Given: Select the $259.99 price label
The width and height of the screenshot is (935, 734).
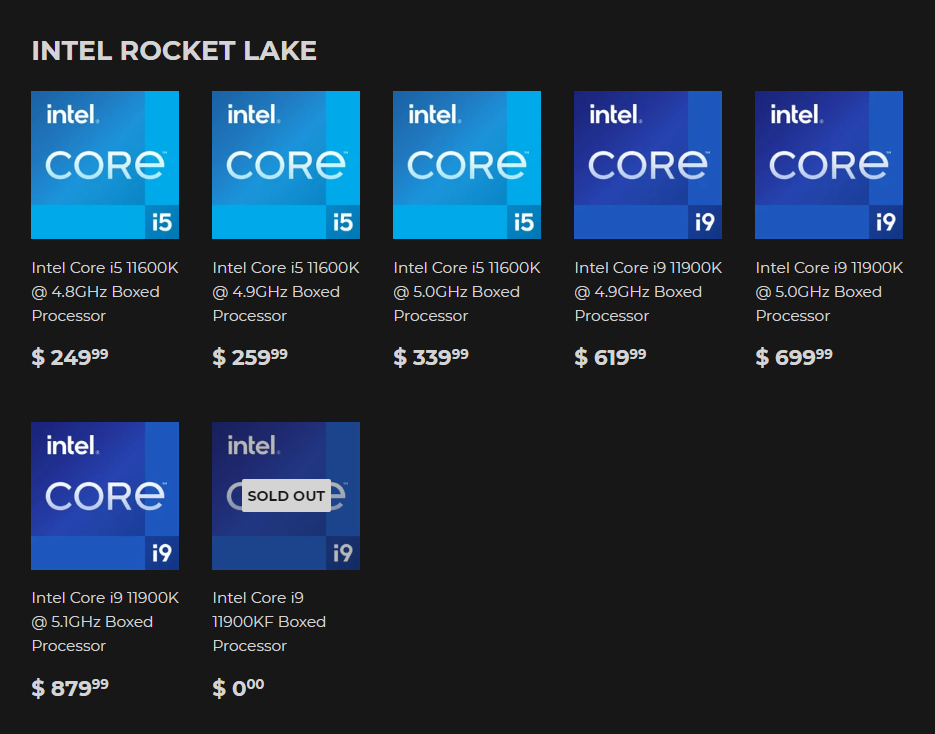Looking at the screenshot, I should tap(250, 357).
